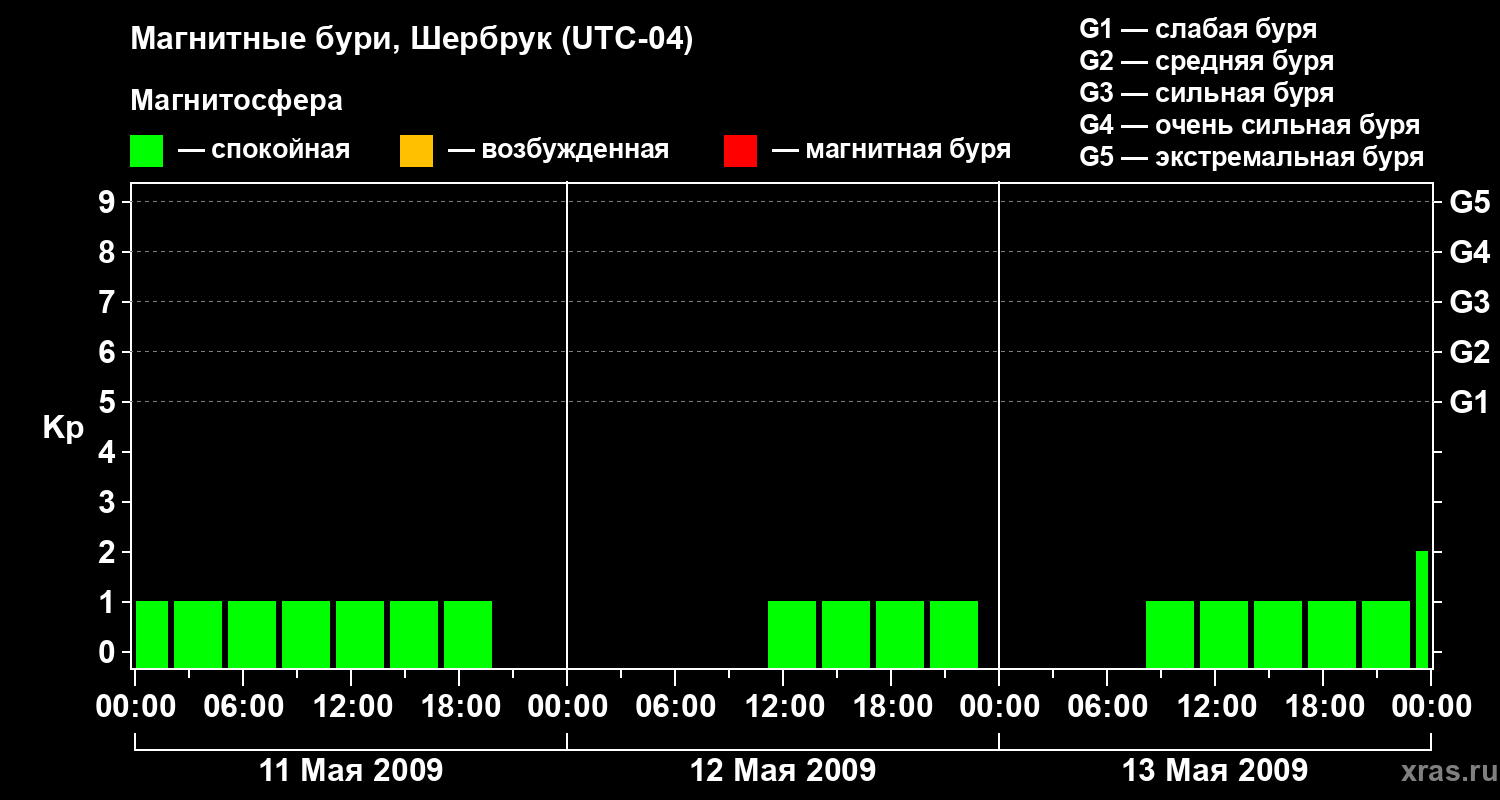Click the '12 Мая 2009' date label
Viewport: 1500px width, 800px height.
[x=783, y=771]
